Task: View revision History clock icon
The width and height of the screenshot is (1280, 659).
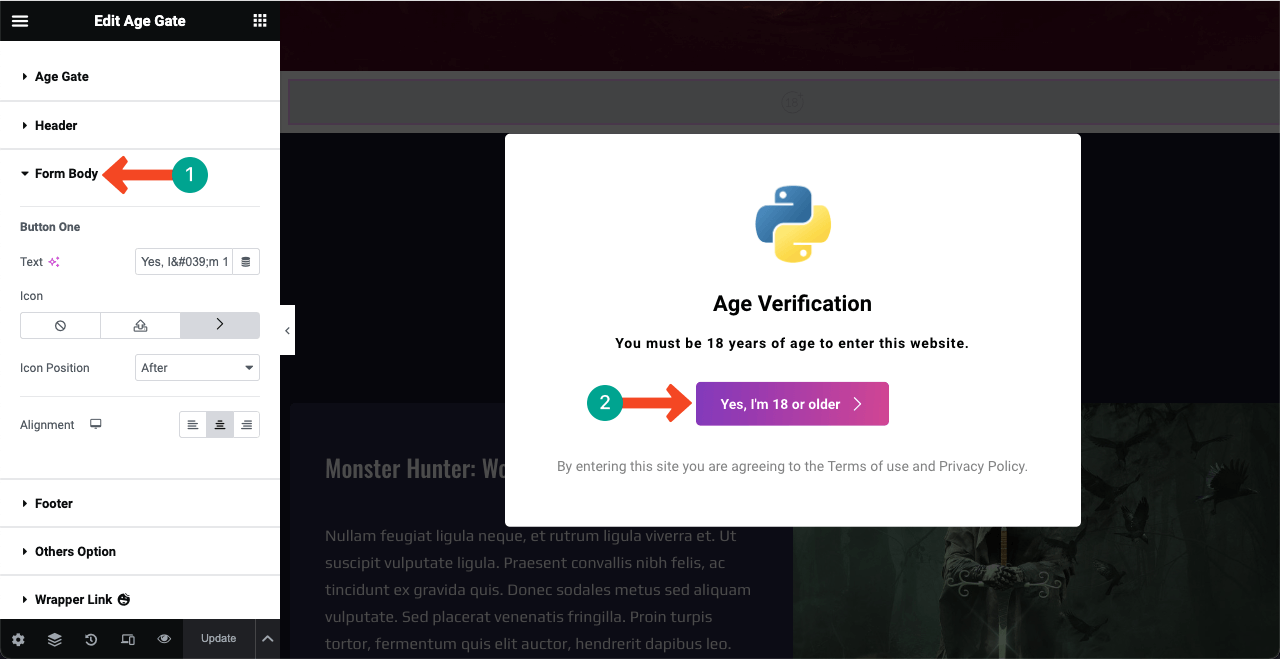Action: pyautogui.click(x=91, y=638)
